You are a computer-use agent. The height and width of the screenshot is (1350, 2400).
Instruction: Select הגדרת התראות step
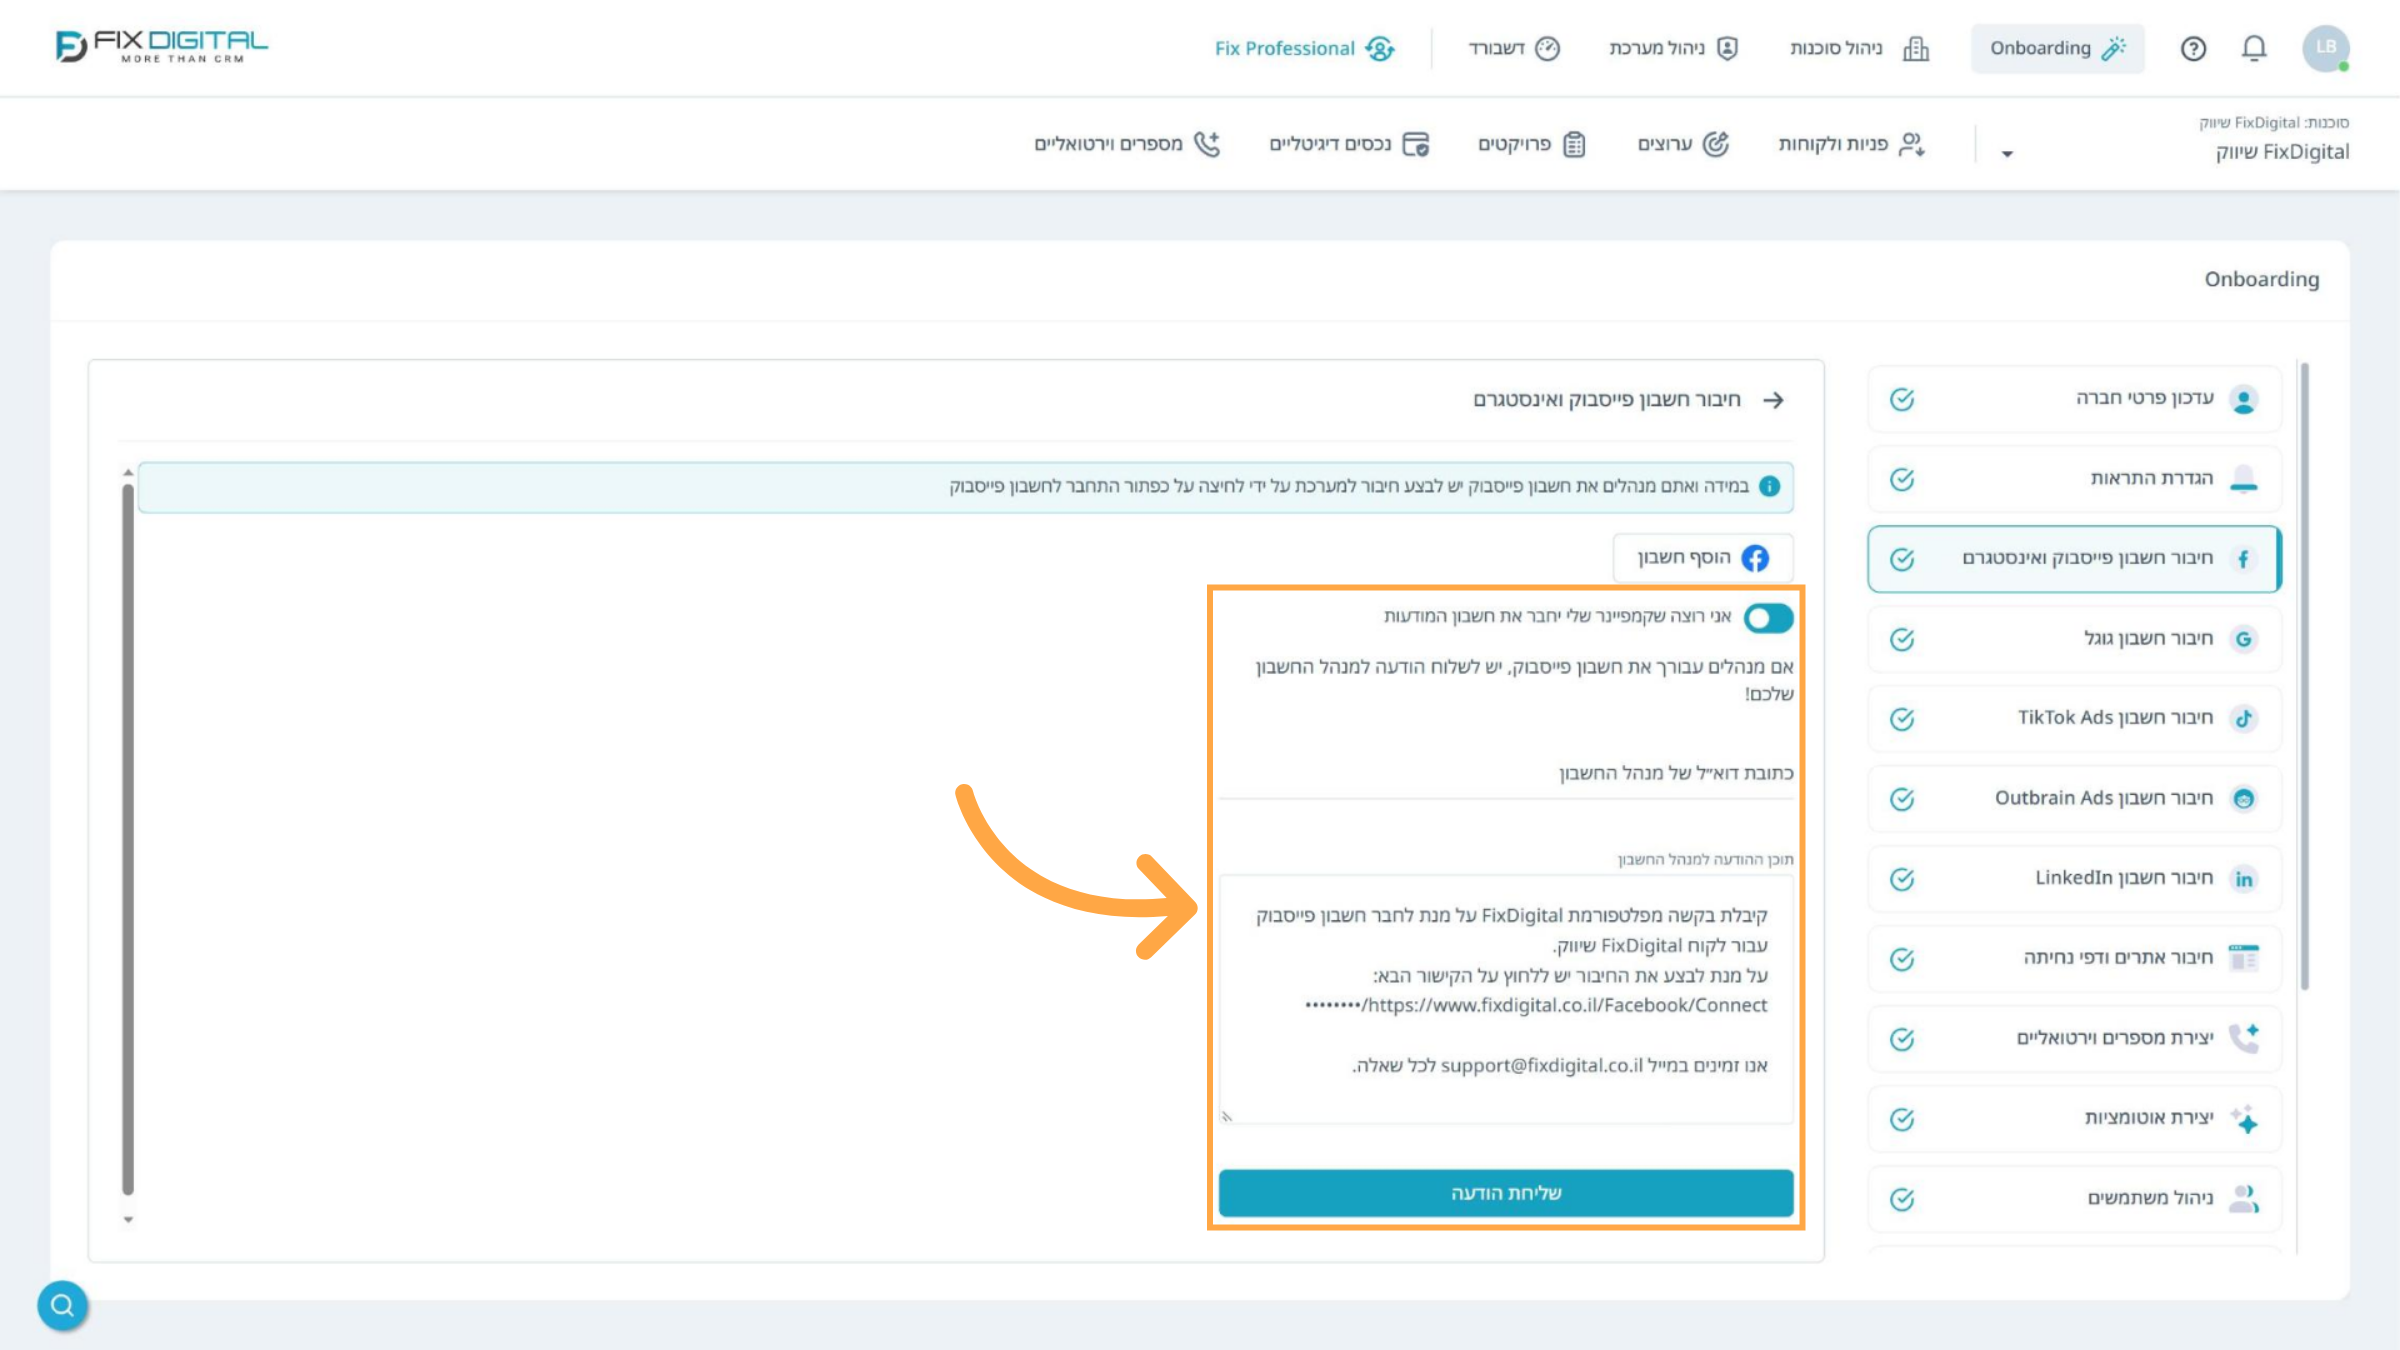point(2074,479)
